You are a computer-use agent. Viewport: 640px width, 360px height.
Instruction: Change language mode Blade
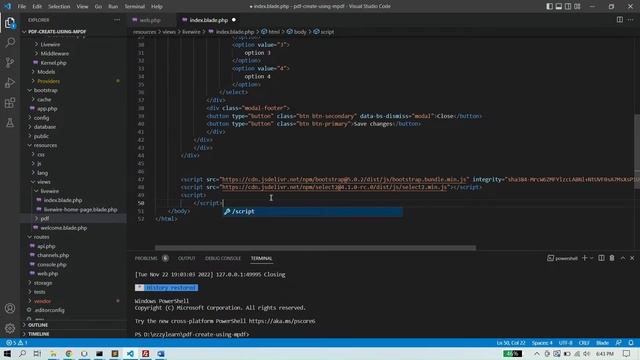(602, 343)
